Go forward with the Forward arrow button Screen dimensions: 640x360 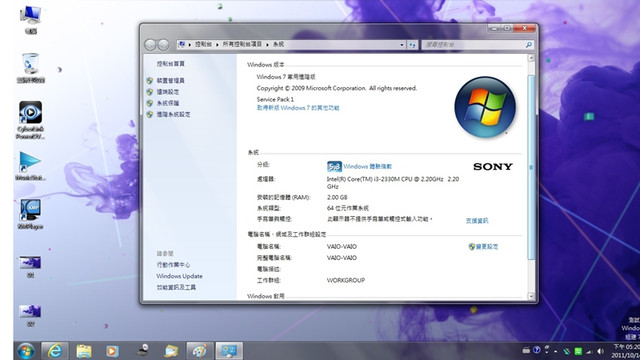(163, 44)
